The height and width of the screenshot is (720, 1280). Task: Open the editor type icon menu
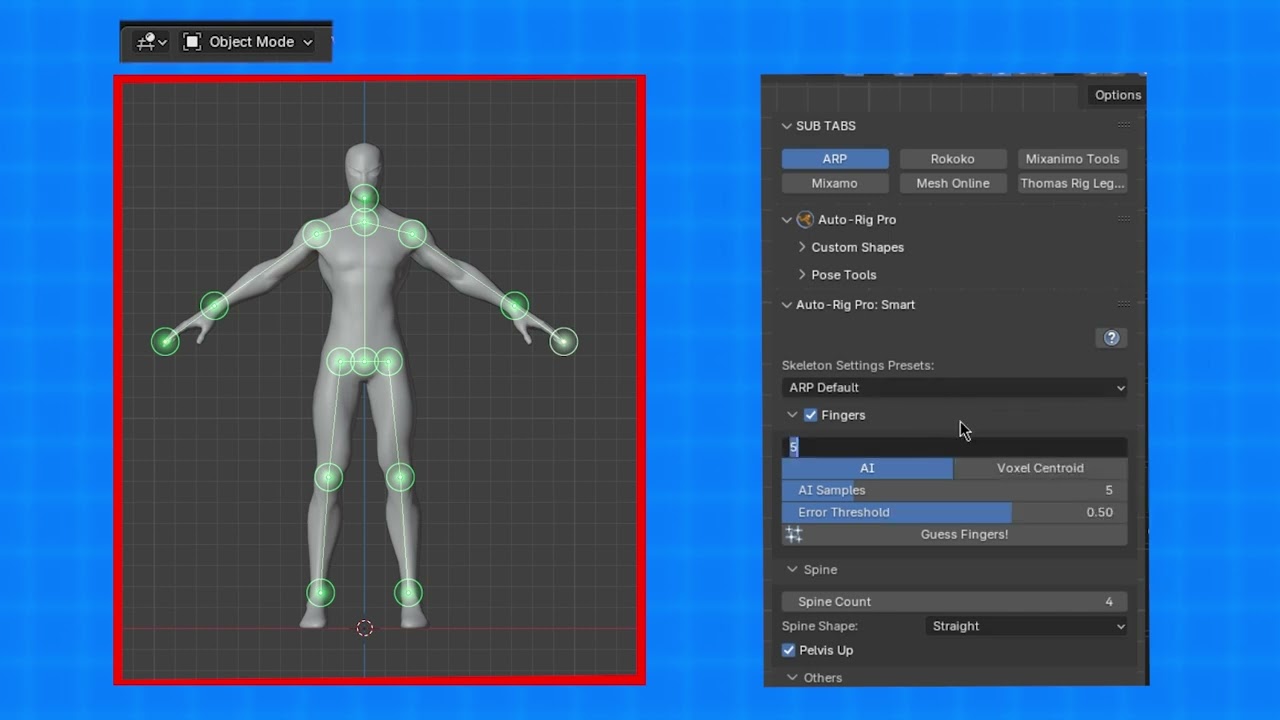point(151,42)
